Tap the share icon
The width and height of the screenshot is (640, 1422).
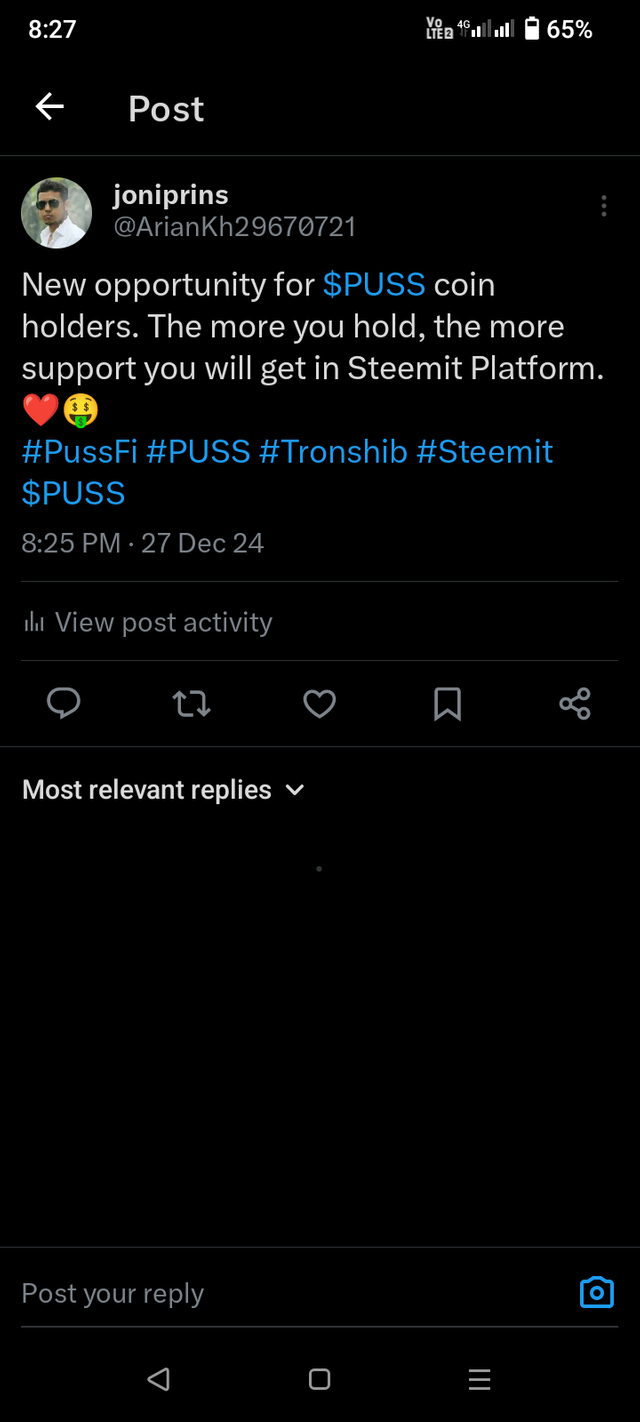click(x=575, y=704)
